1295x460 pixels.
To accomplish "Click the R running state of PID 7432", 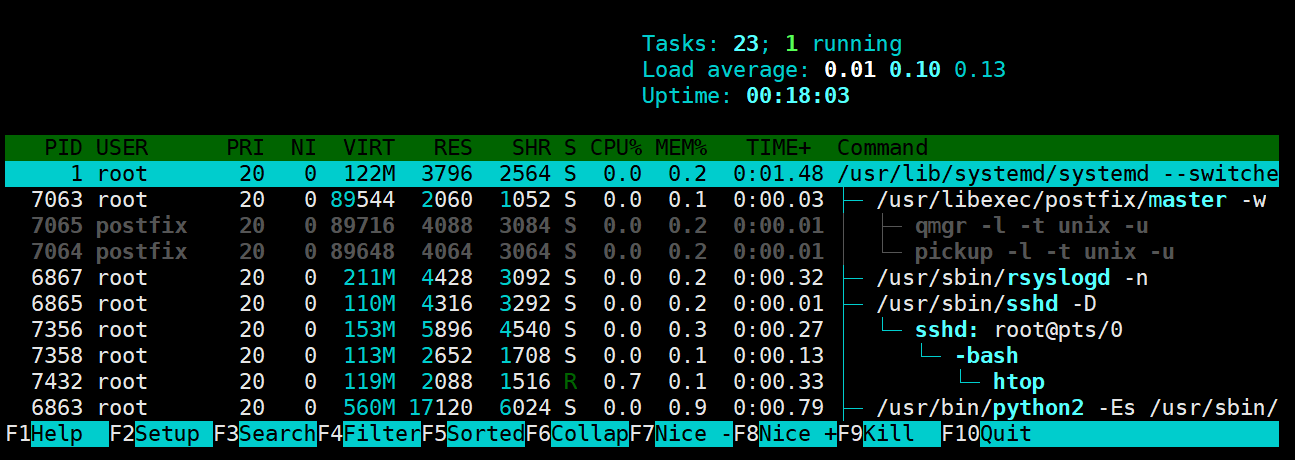I will 570,382.
